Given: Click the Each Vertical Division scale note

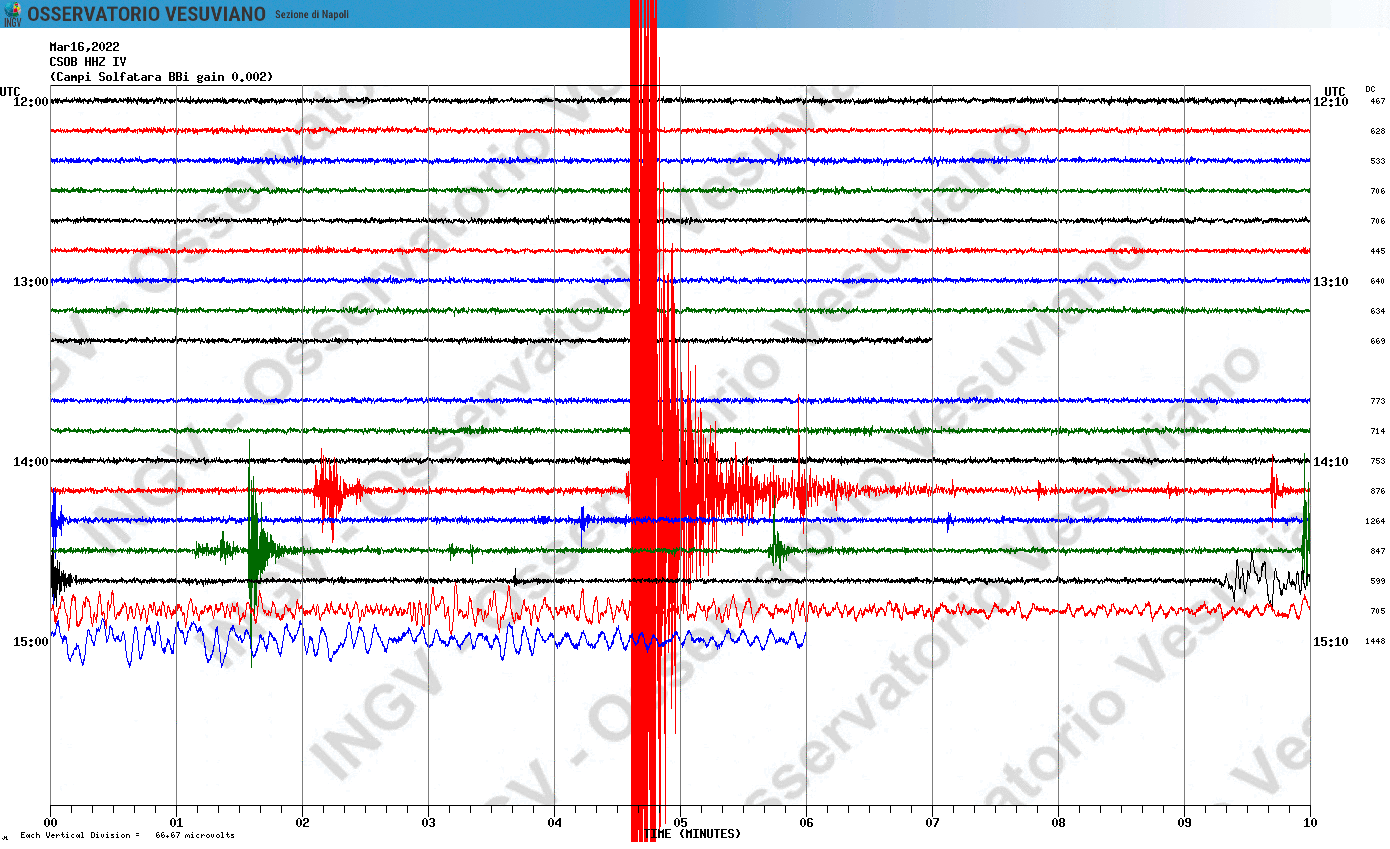Looking at the screenshot, I should 127,835.
